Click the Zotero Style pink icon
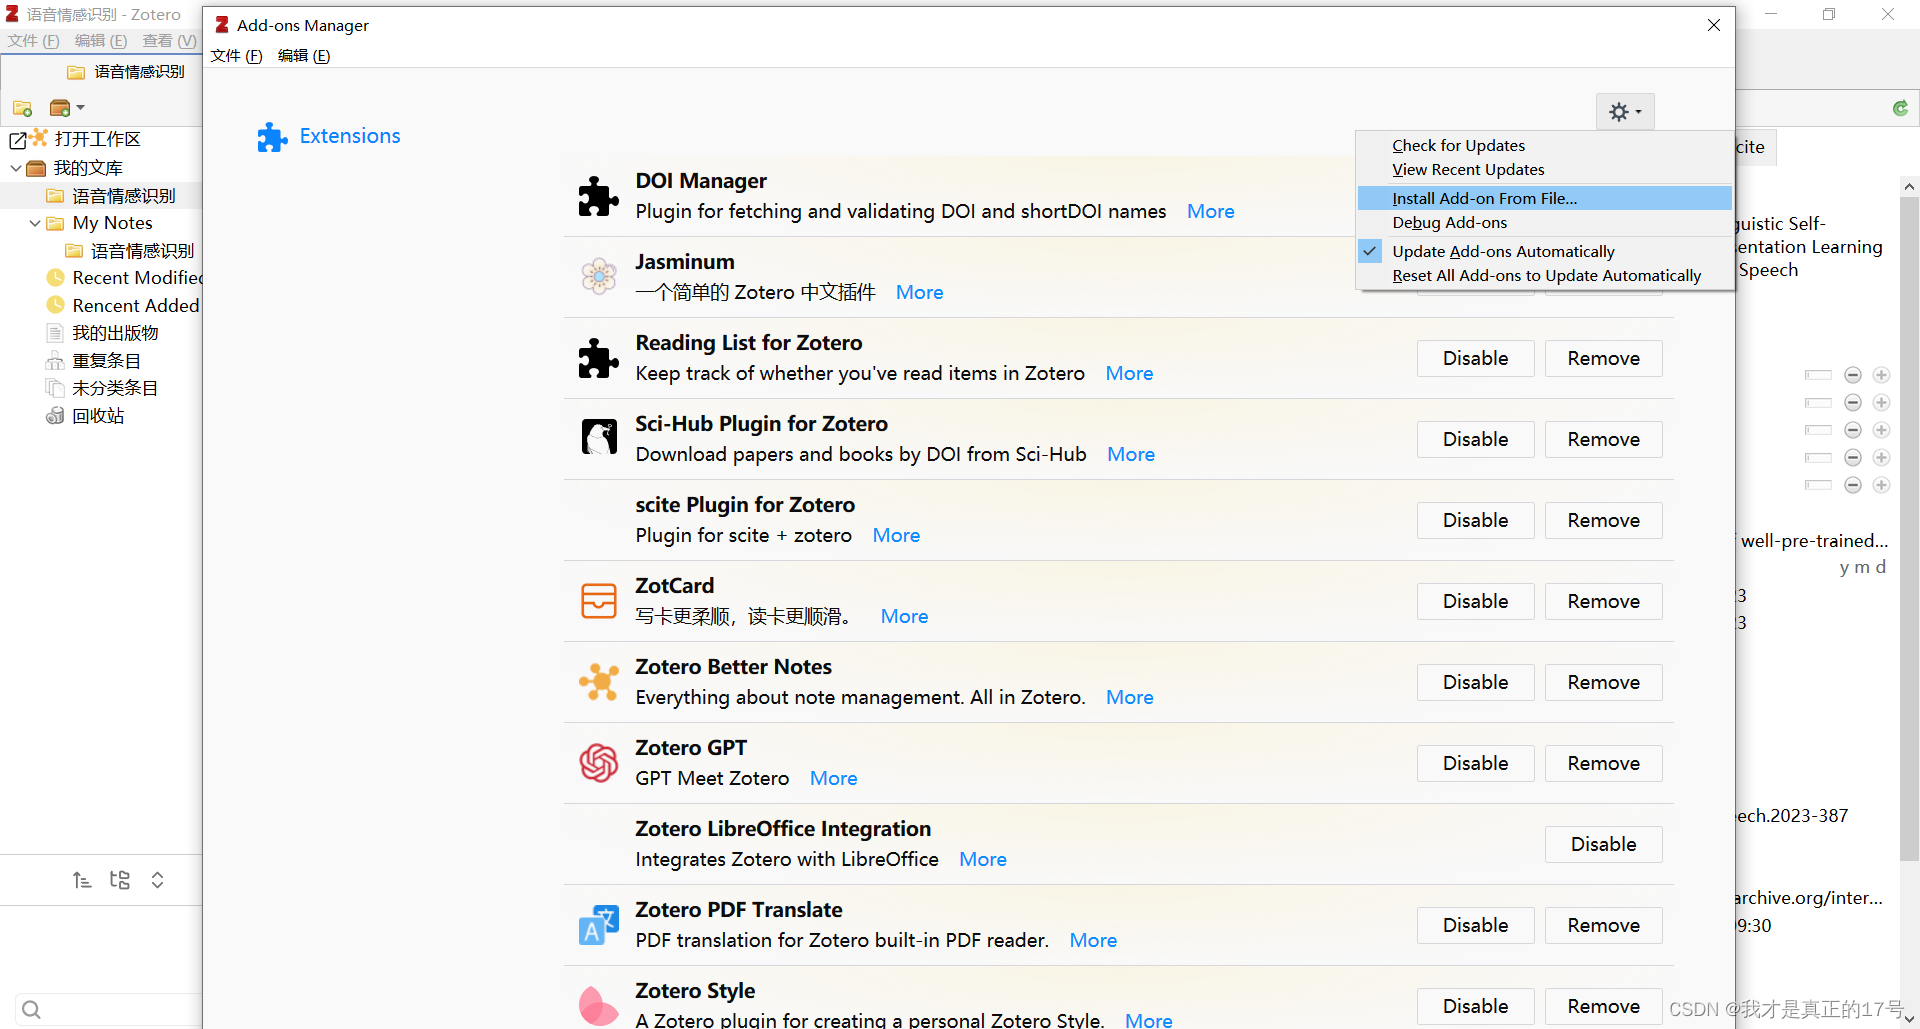Image resolution: width=1920 pixels, height=1029 pixels. click(599, 1006)
